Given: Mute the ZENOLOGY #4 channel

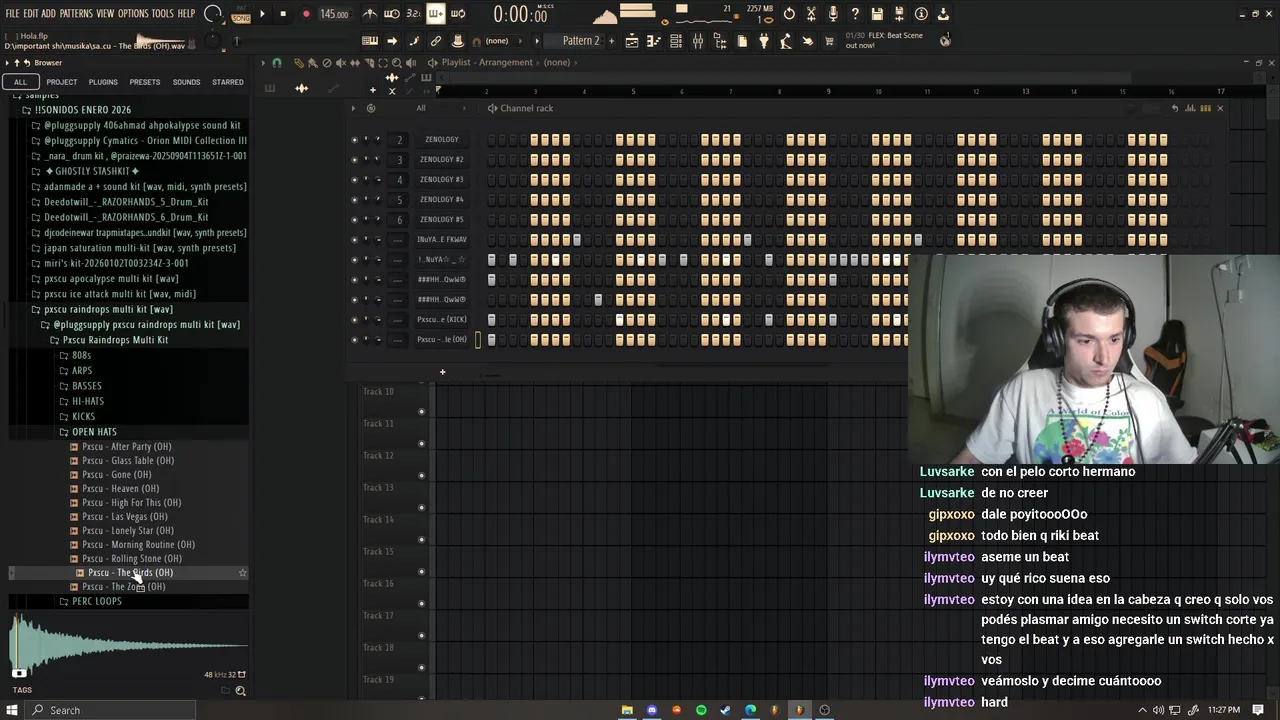Looking at the screenshot, I should point(354,200).
